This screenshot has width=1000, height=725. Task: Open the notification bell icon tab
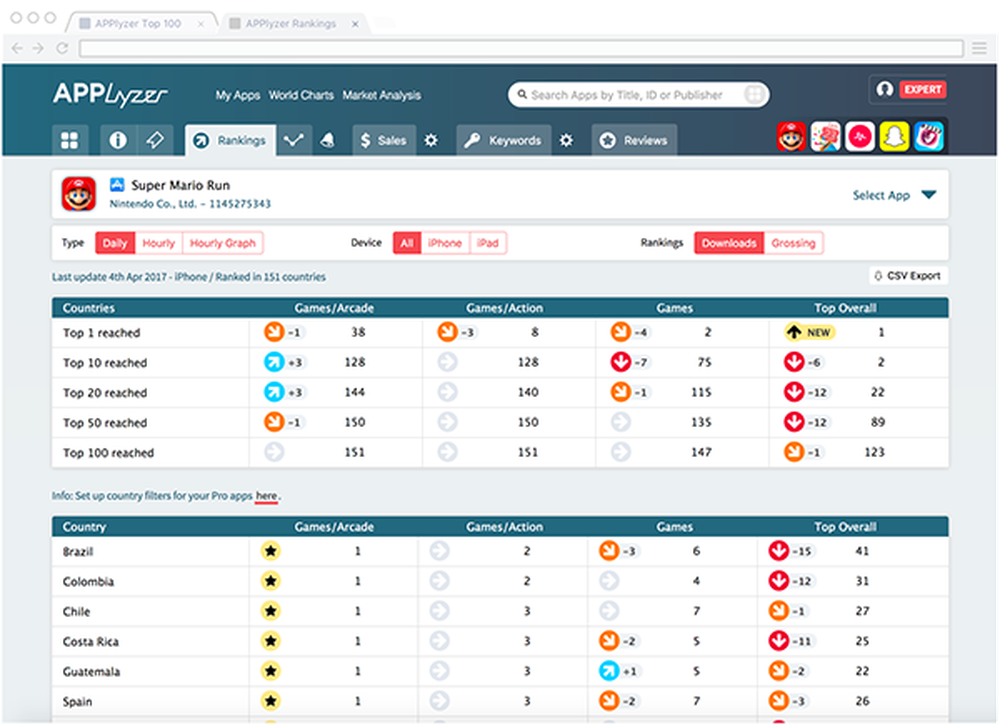coord(328,140)
